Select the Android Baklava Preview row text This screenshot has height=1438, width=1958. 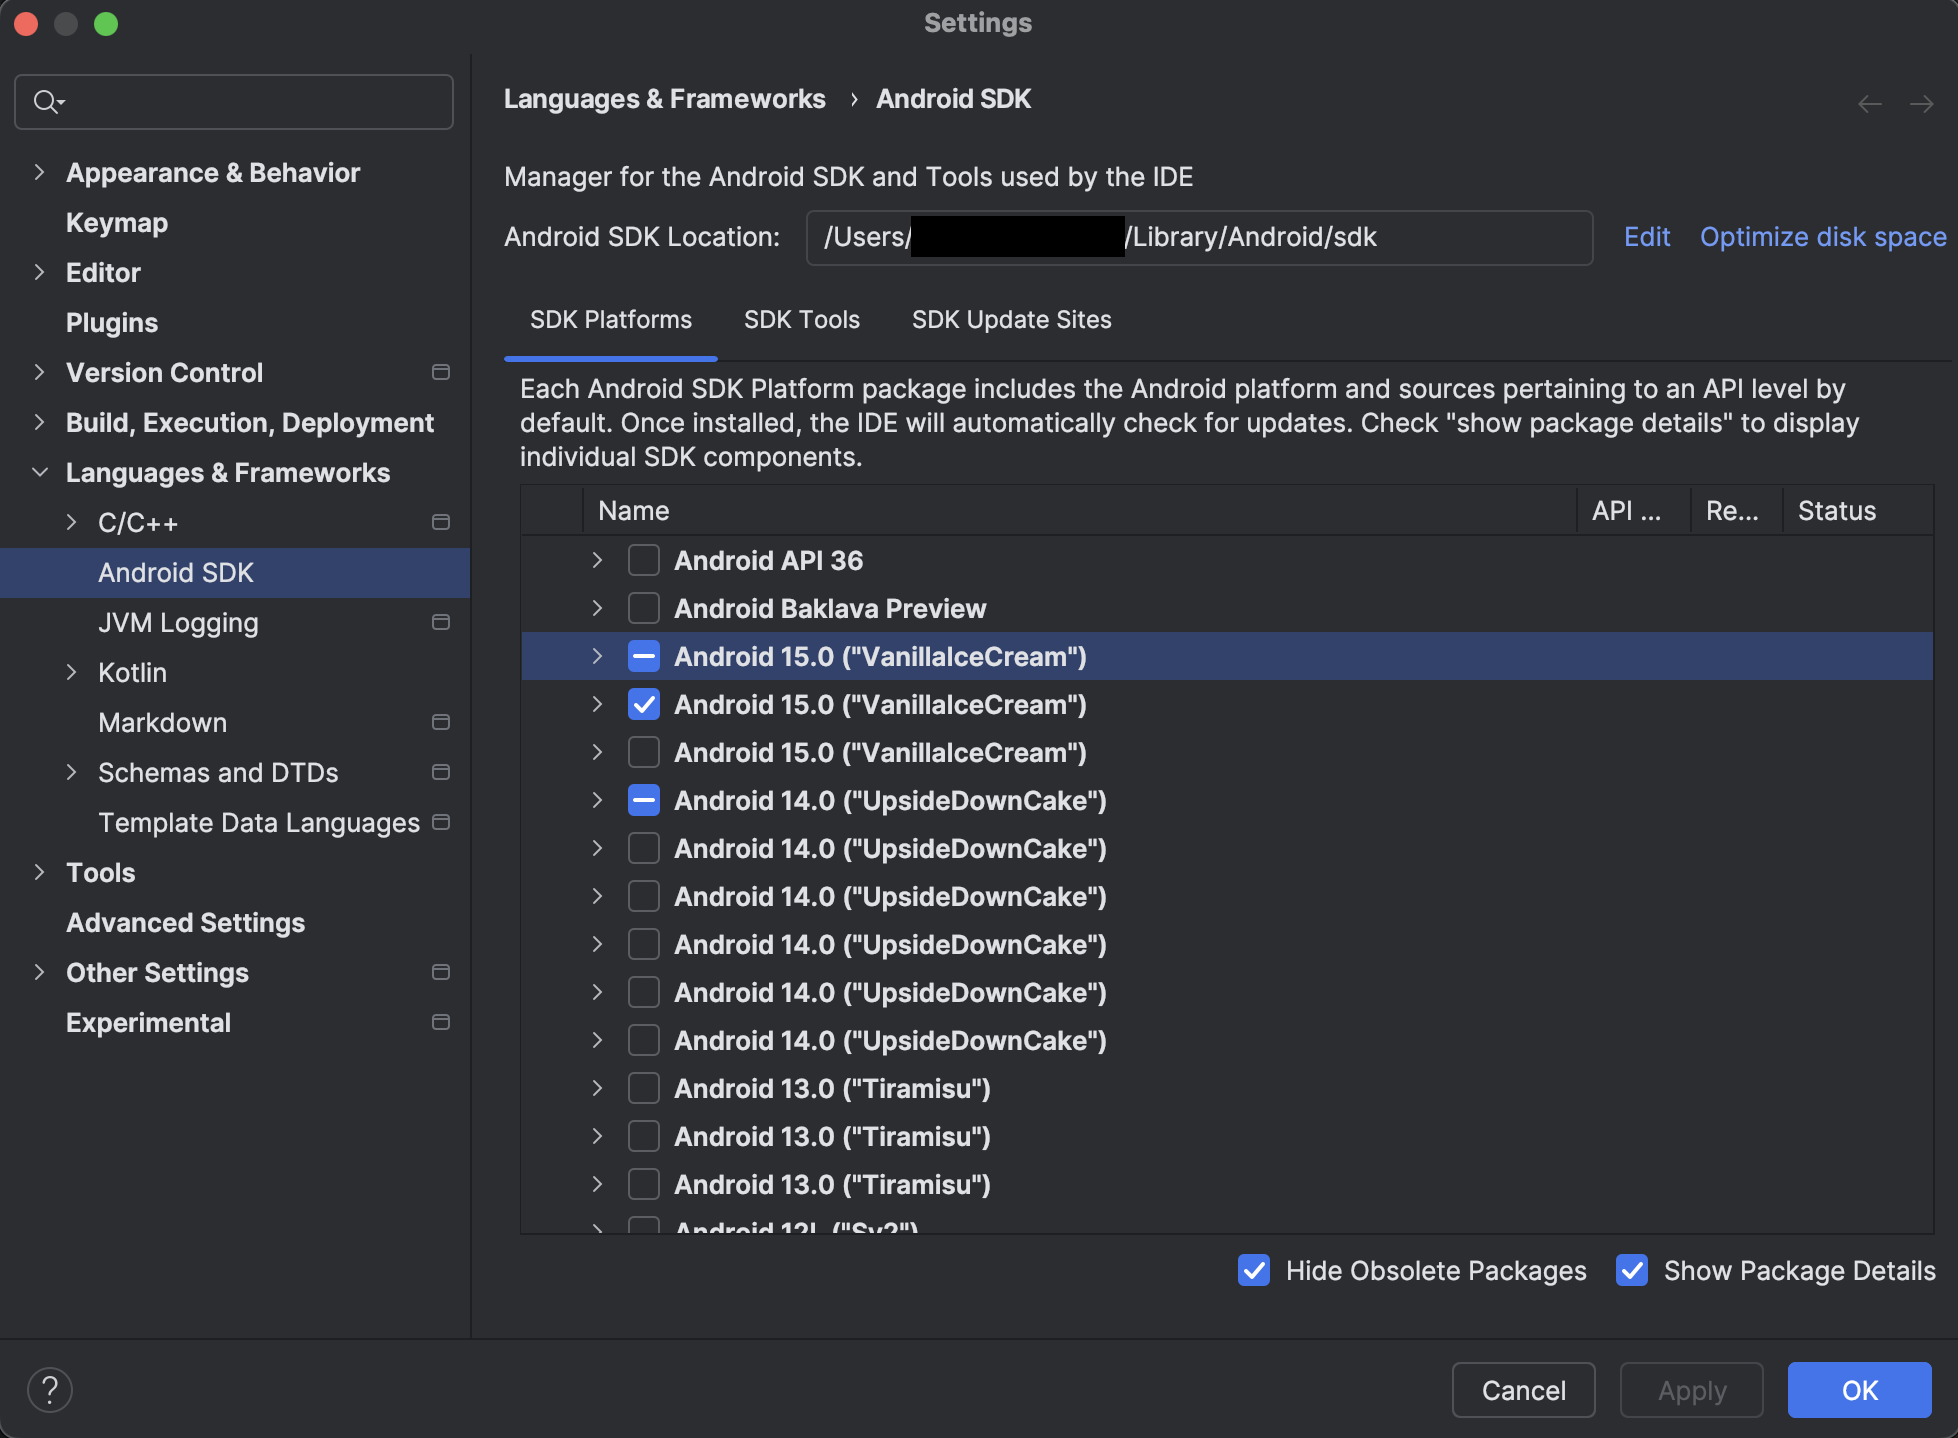830,608
